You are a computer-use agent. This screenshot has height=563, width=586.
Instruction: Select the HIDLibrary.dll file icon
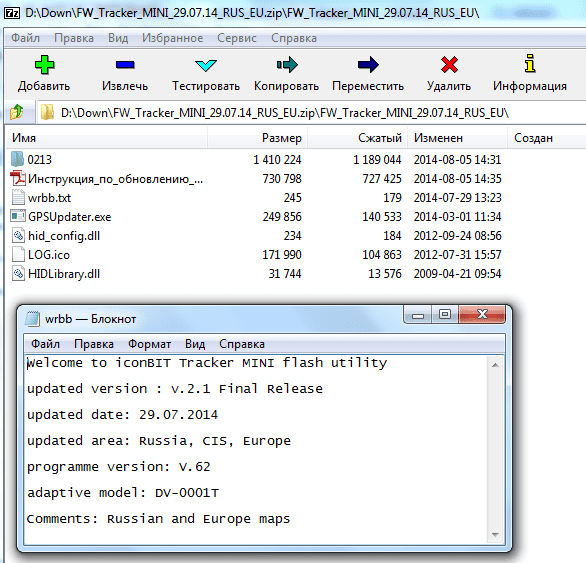point(18,274)
